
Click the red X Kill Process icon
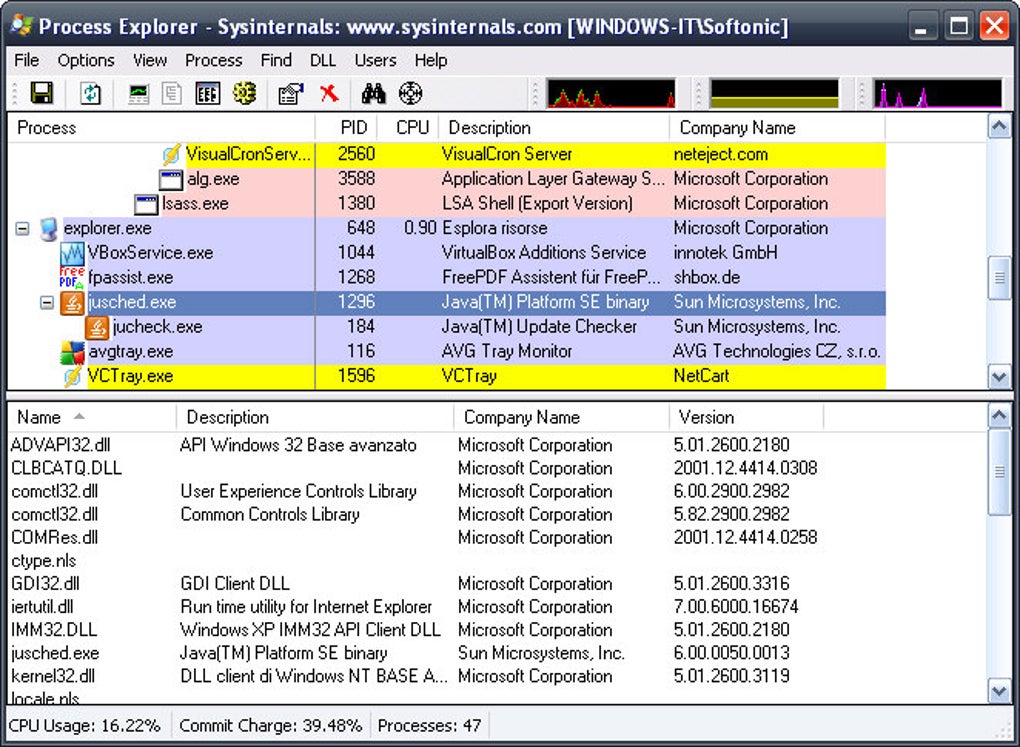coord(329,94)
